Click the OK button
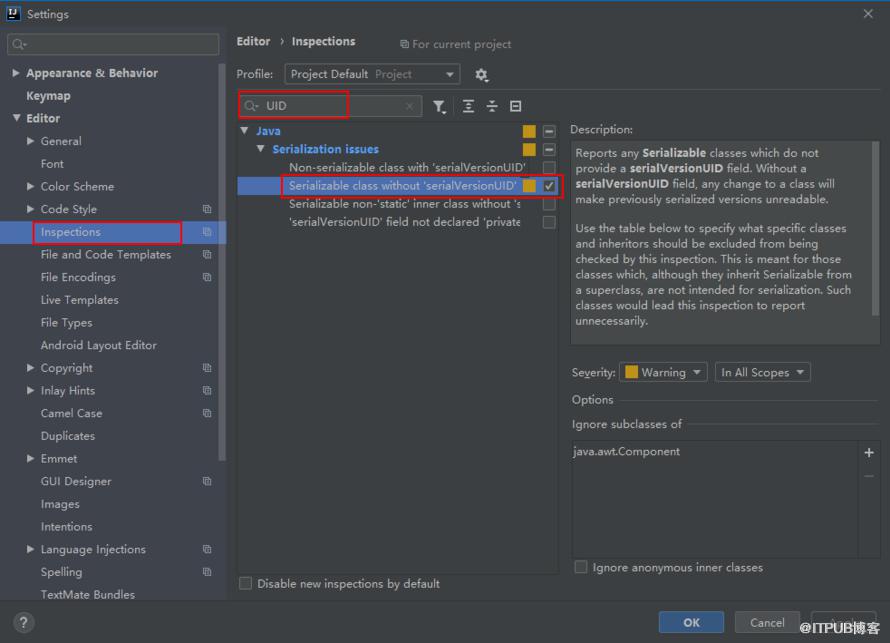This screenshot has height=643, width=890. (x=691, y=623)
